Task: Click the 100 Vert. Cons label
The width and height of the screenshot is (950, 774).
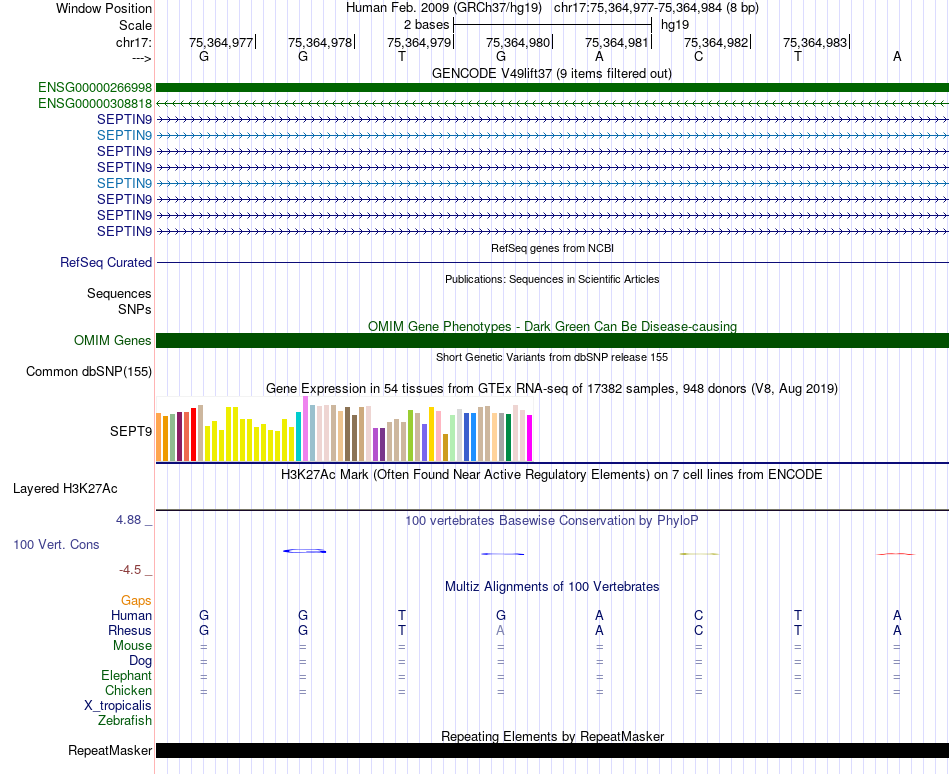Action: (56, 544)
